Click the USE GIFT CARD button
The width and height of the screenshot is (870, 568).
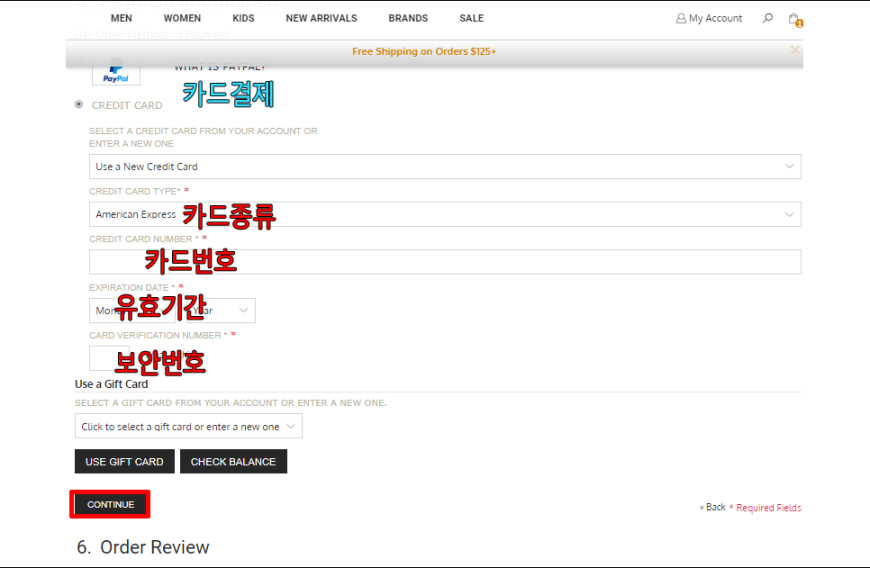pos(124,462)
